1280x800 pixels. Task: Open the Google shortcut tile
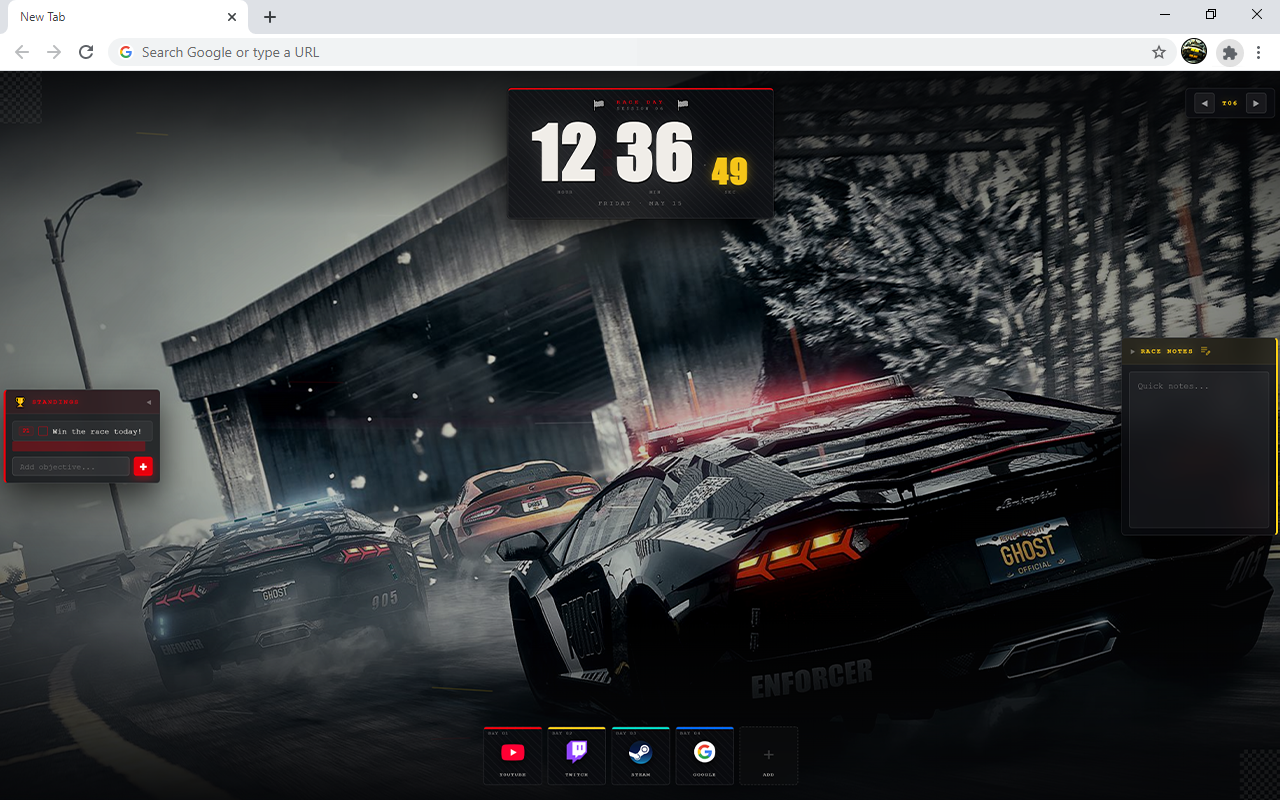click(x=704, y=756)
